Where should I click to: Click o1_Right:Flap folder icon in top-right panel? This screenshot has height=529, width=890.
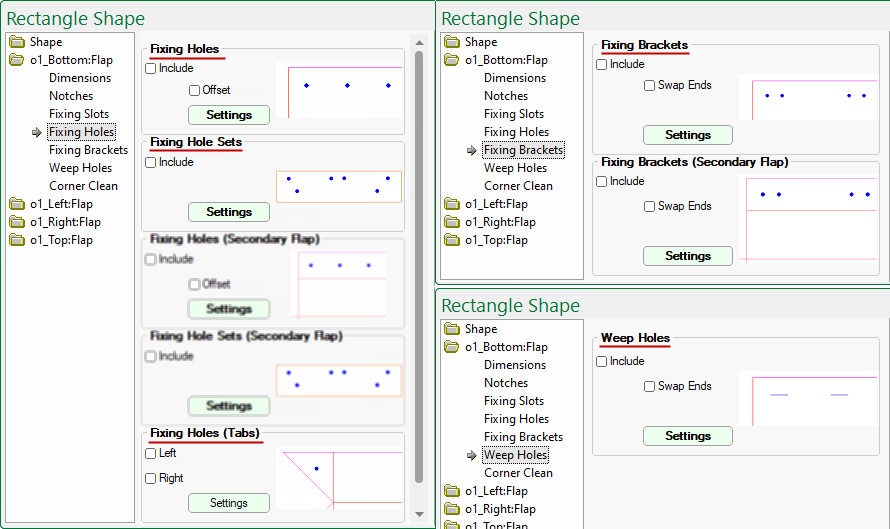pyautogui.click(x=451, y=222)
